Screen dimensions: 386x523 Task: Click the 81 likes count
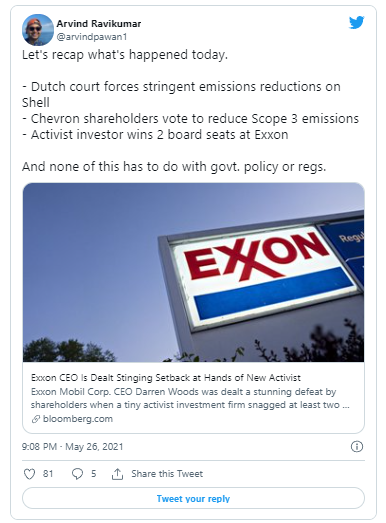[48, 474]
